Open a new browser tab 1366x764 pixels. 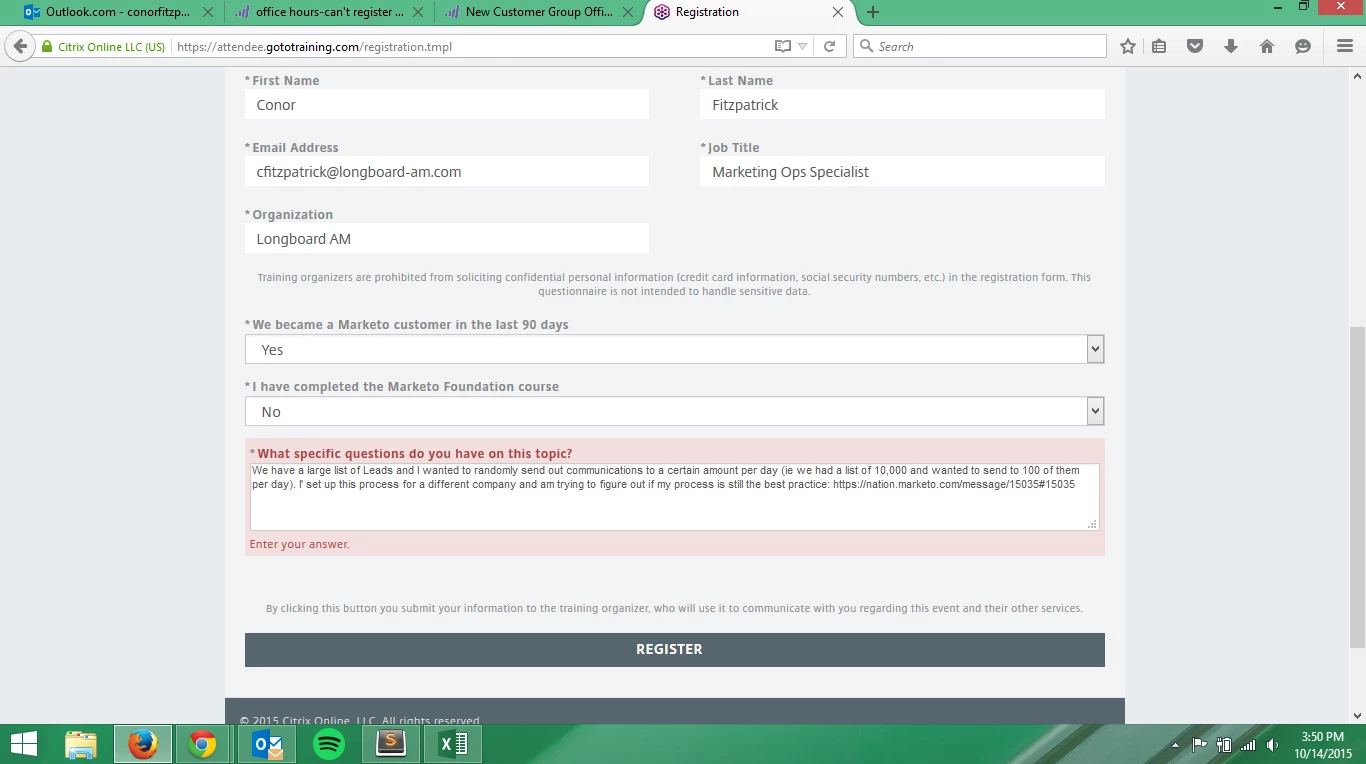pyautogui.click(x=873, y=12)
